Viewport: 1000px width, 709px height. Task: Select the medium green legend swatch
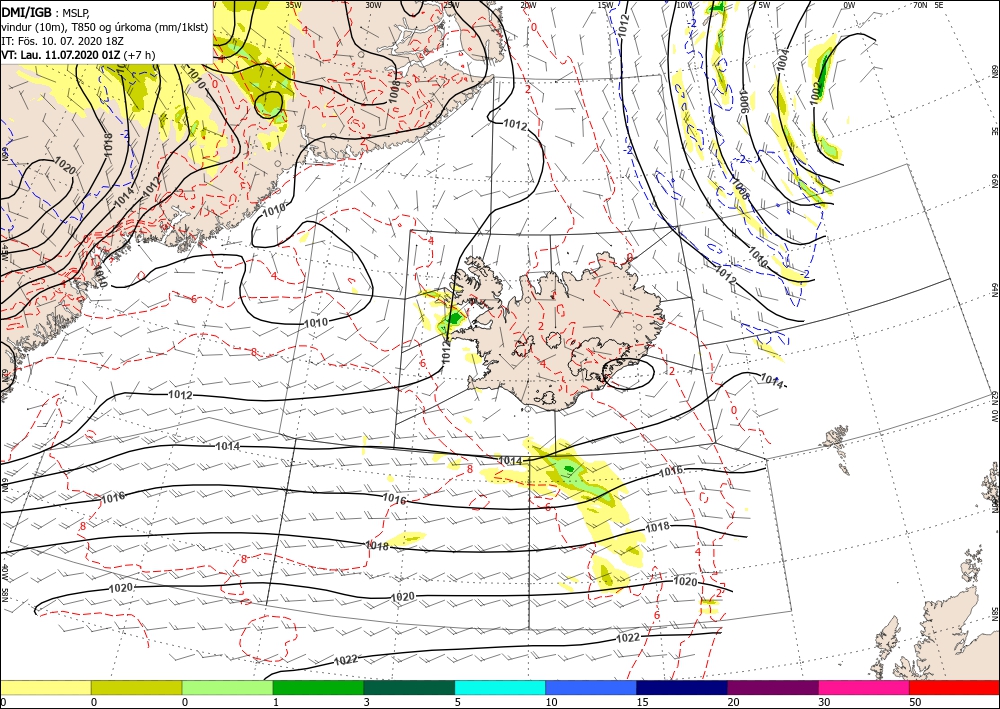tap(318, 687)
